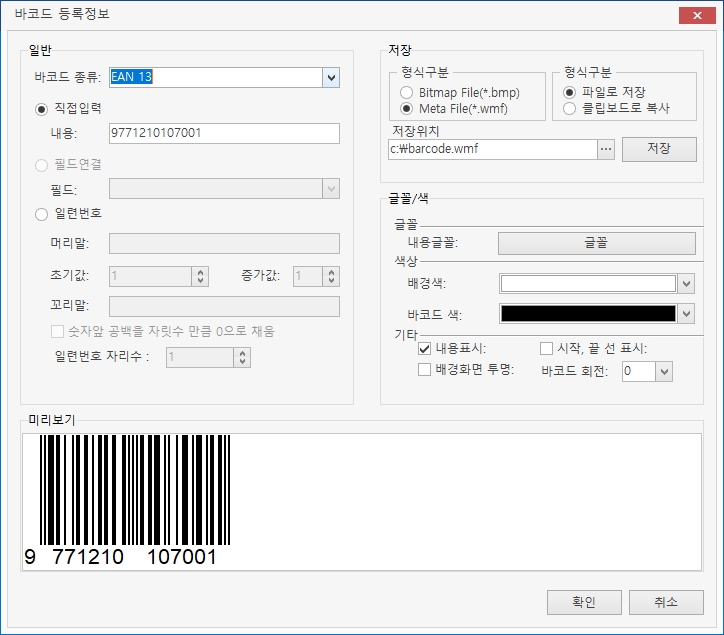
Task: Click the 초기값 spinner arrows
Action: (x=200, y=276)
